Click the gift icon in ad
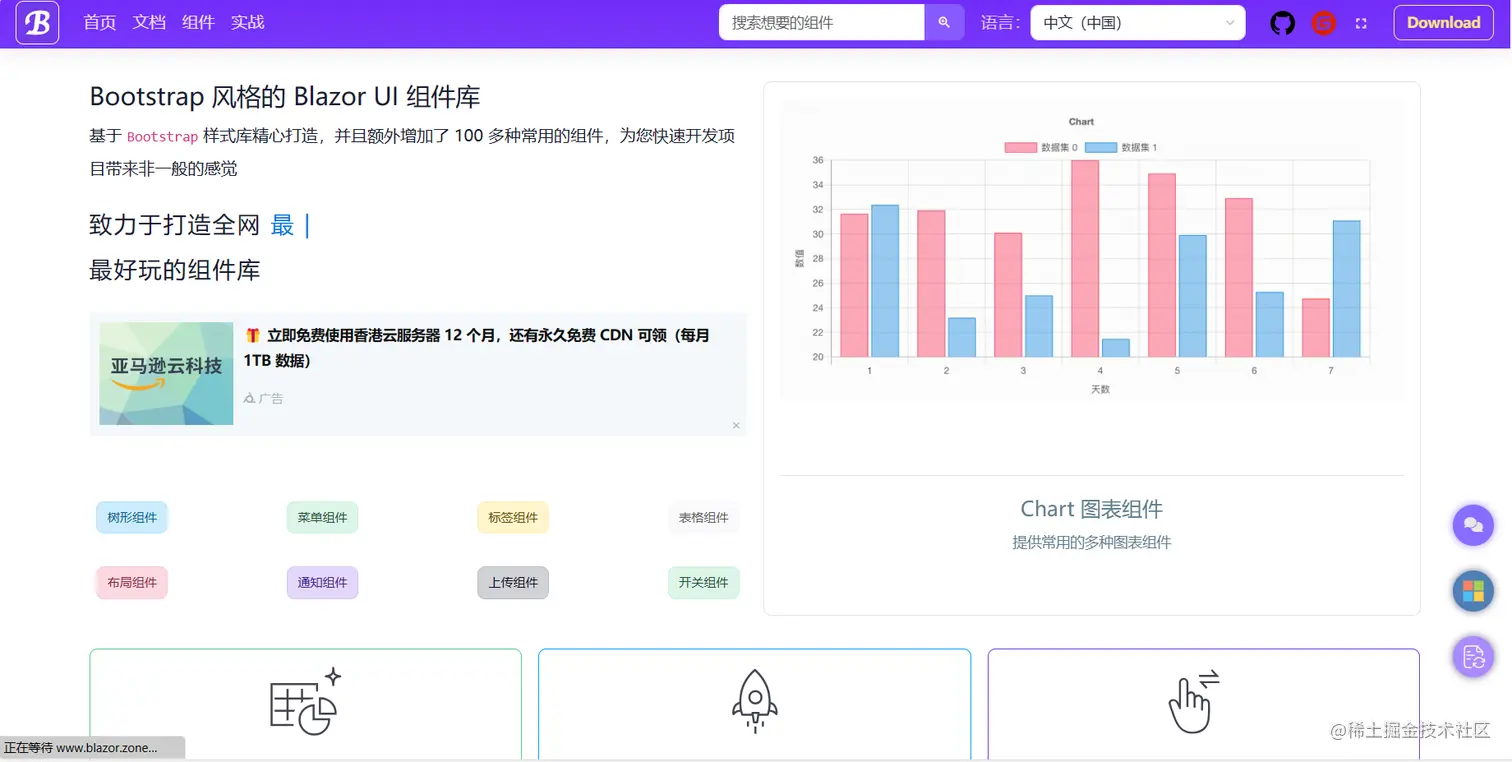Screen dimensions: 1512x762 [x=252, y=335]
